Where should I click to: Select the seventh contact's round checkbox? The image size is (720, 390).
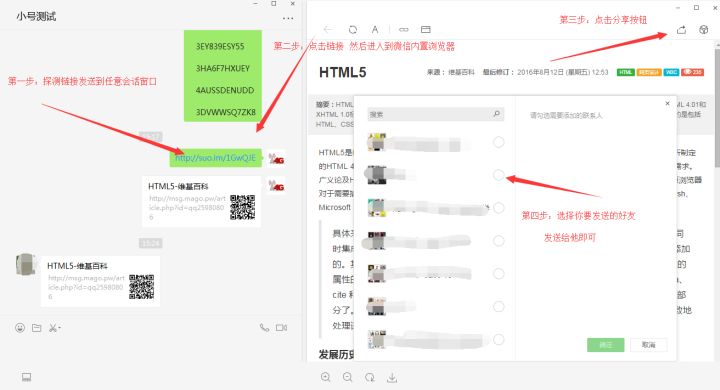pos(499,339)
